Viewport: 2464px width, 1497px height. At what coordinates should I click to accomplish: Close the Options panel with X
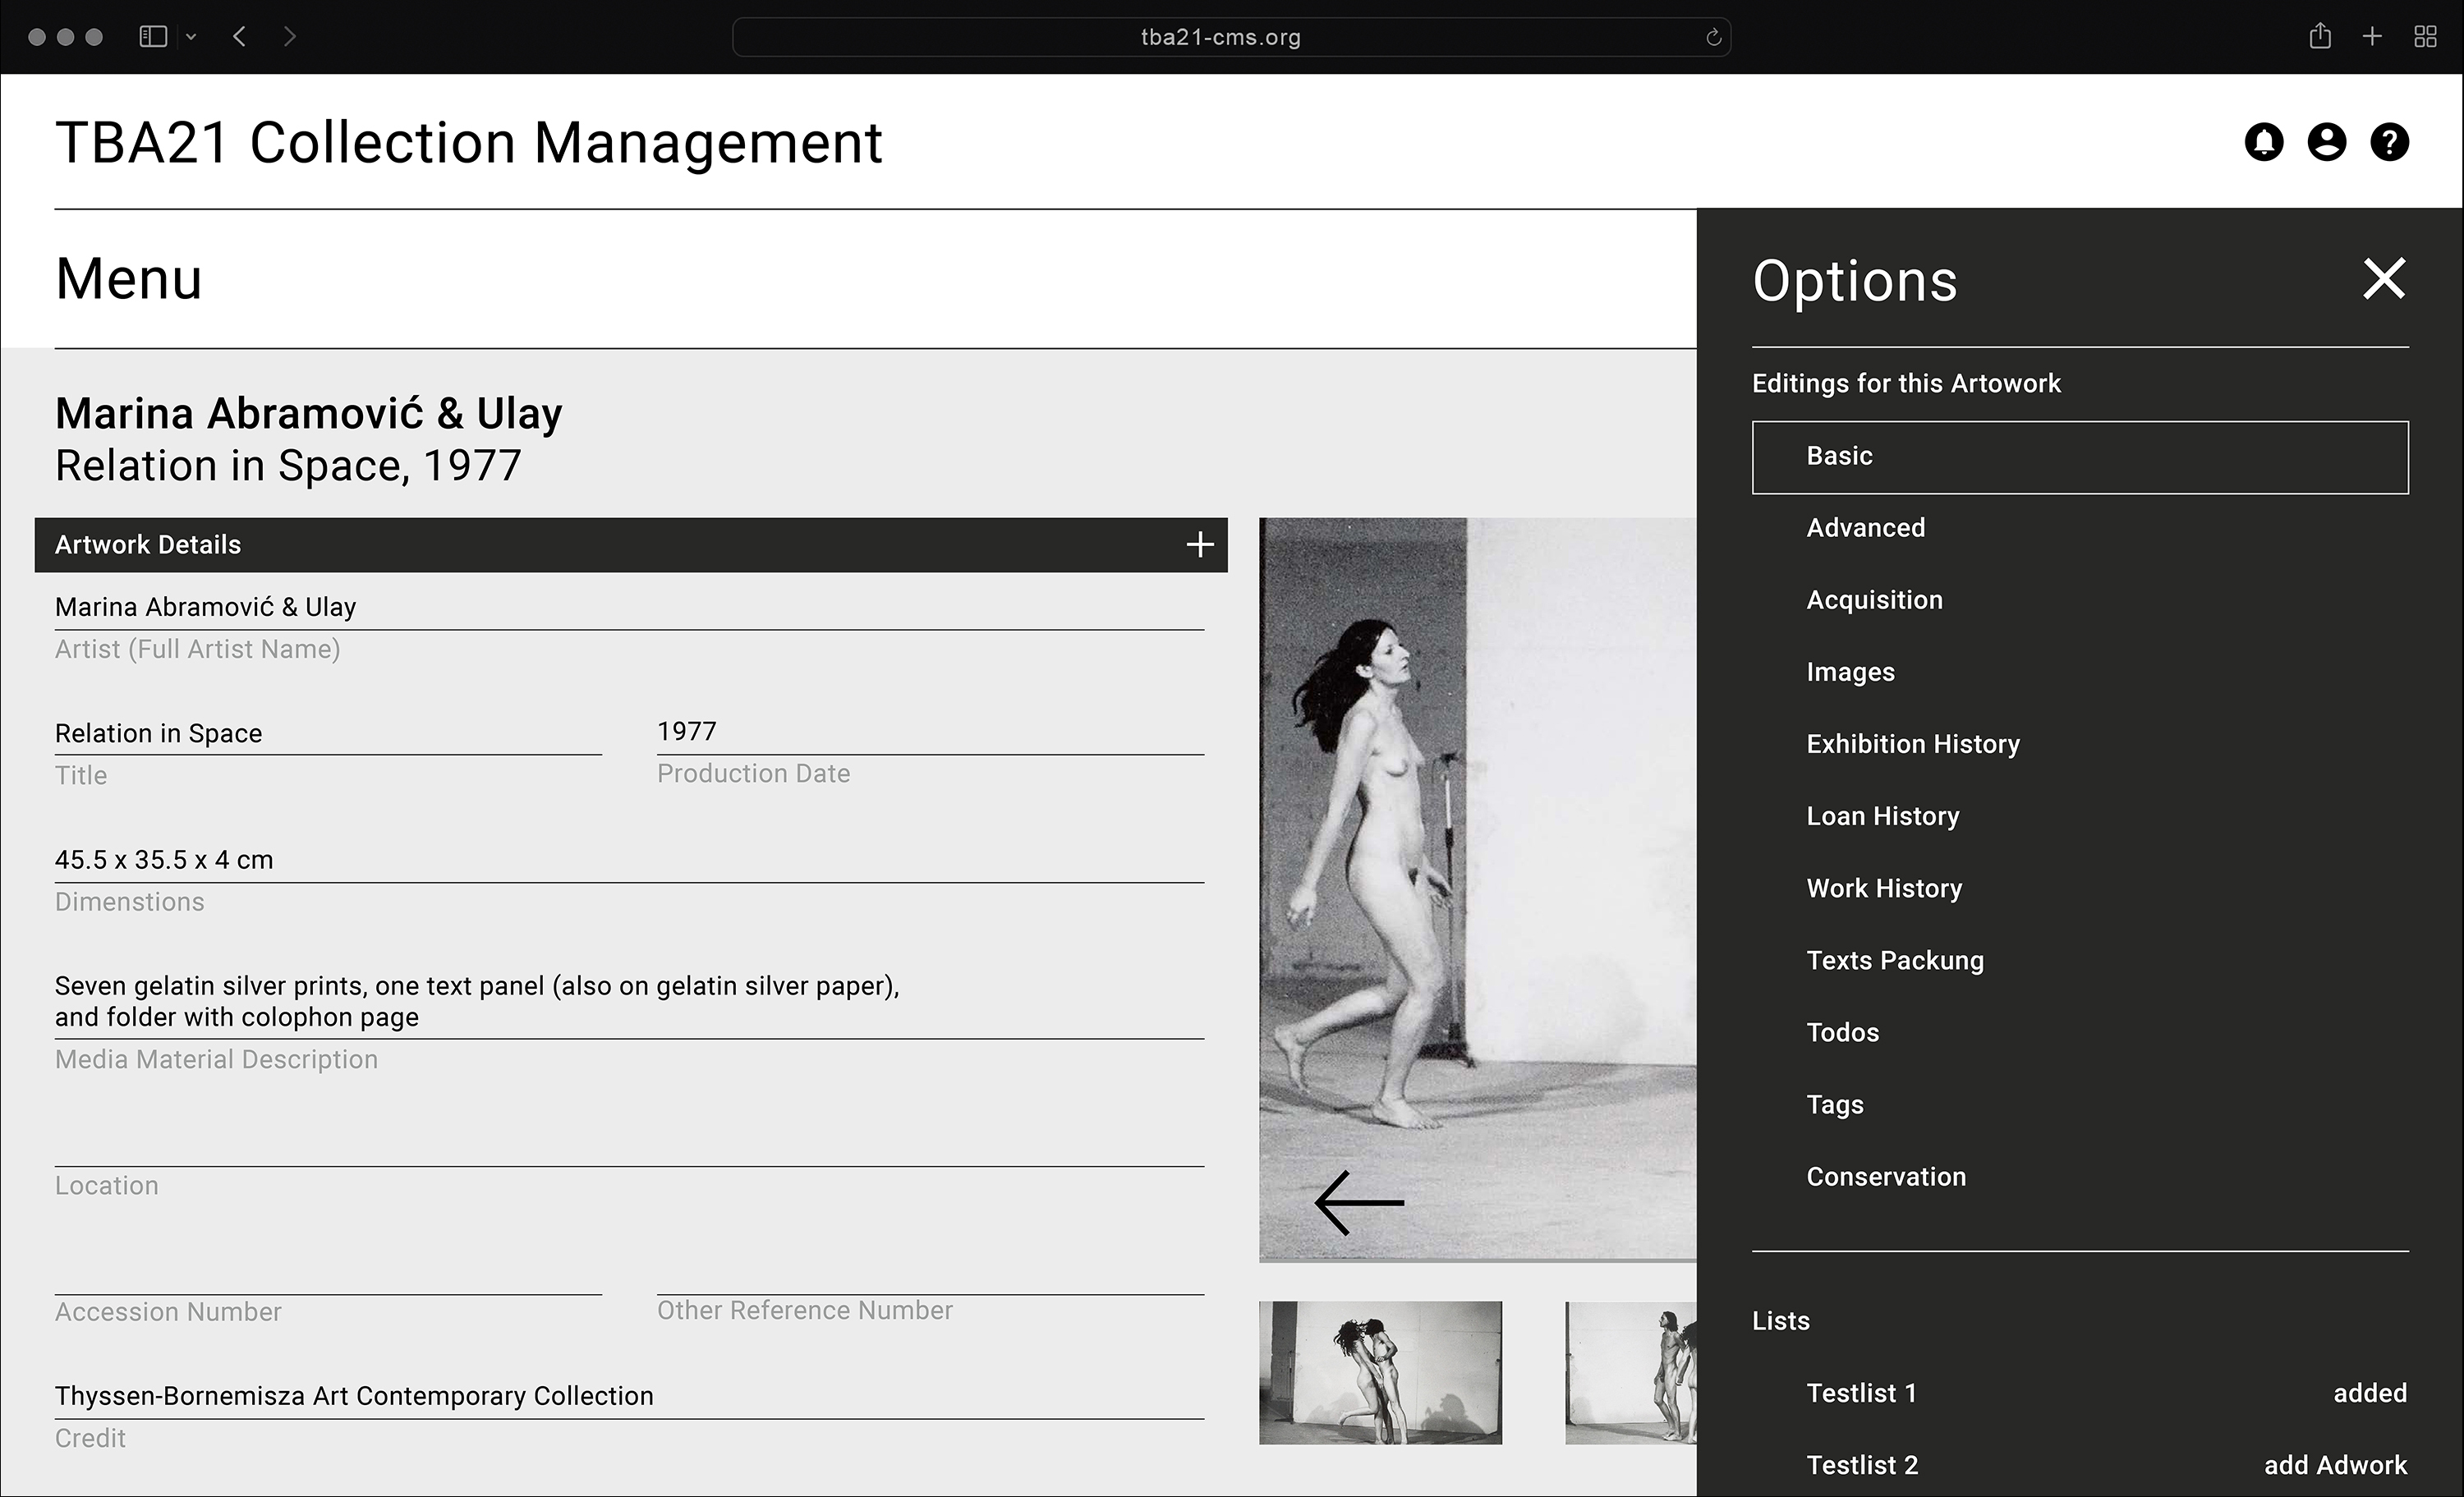[2385, 278]
